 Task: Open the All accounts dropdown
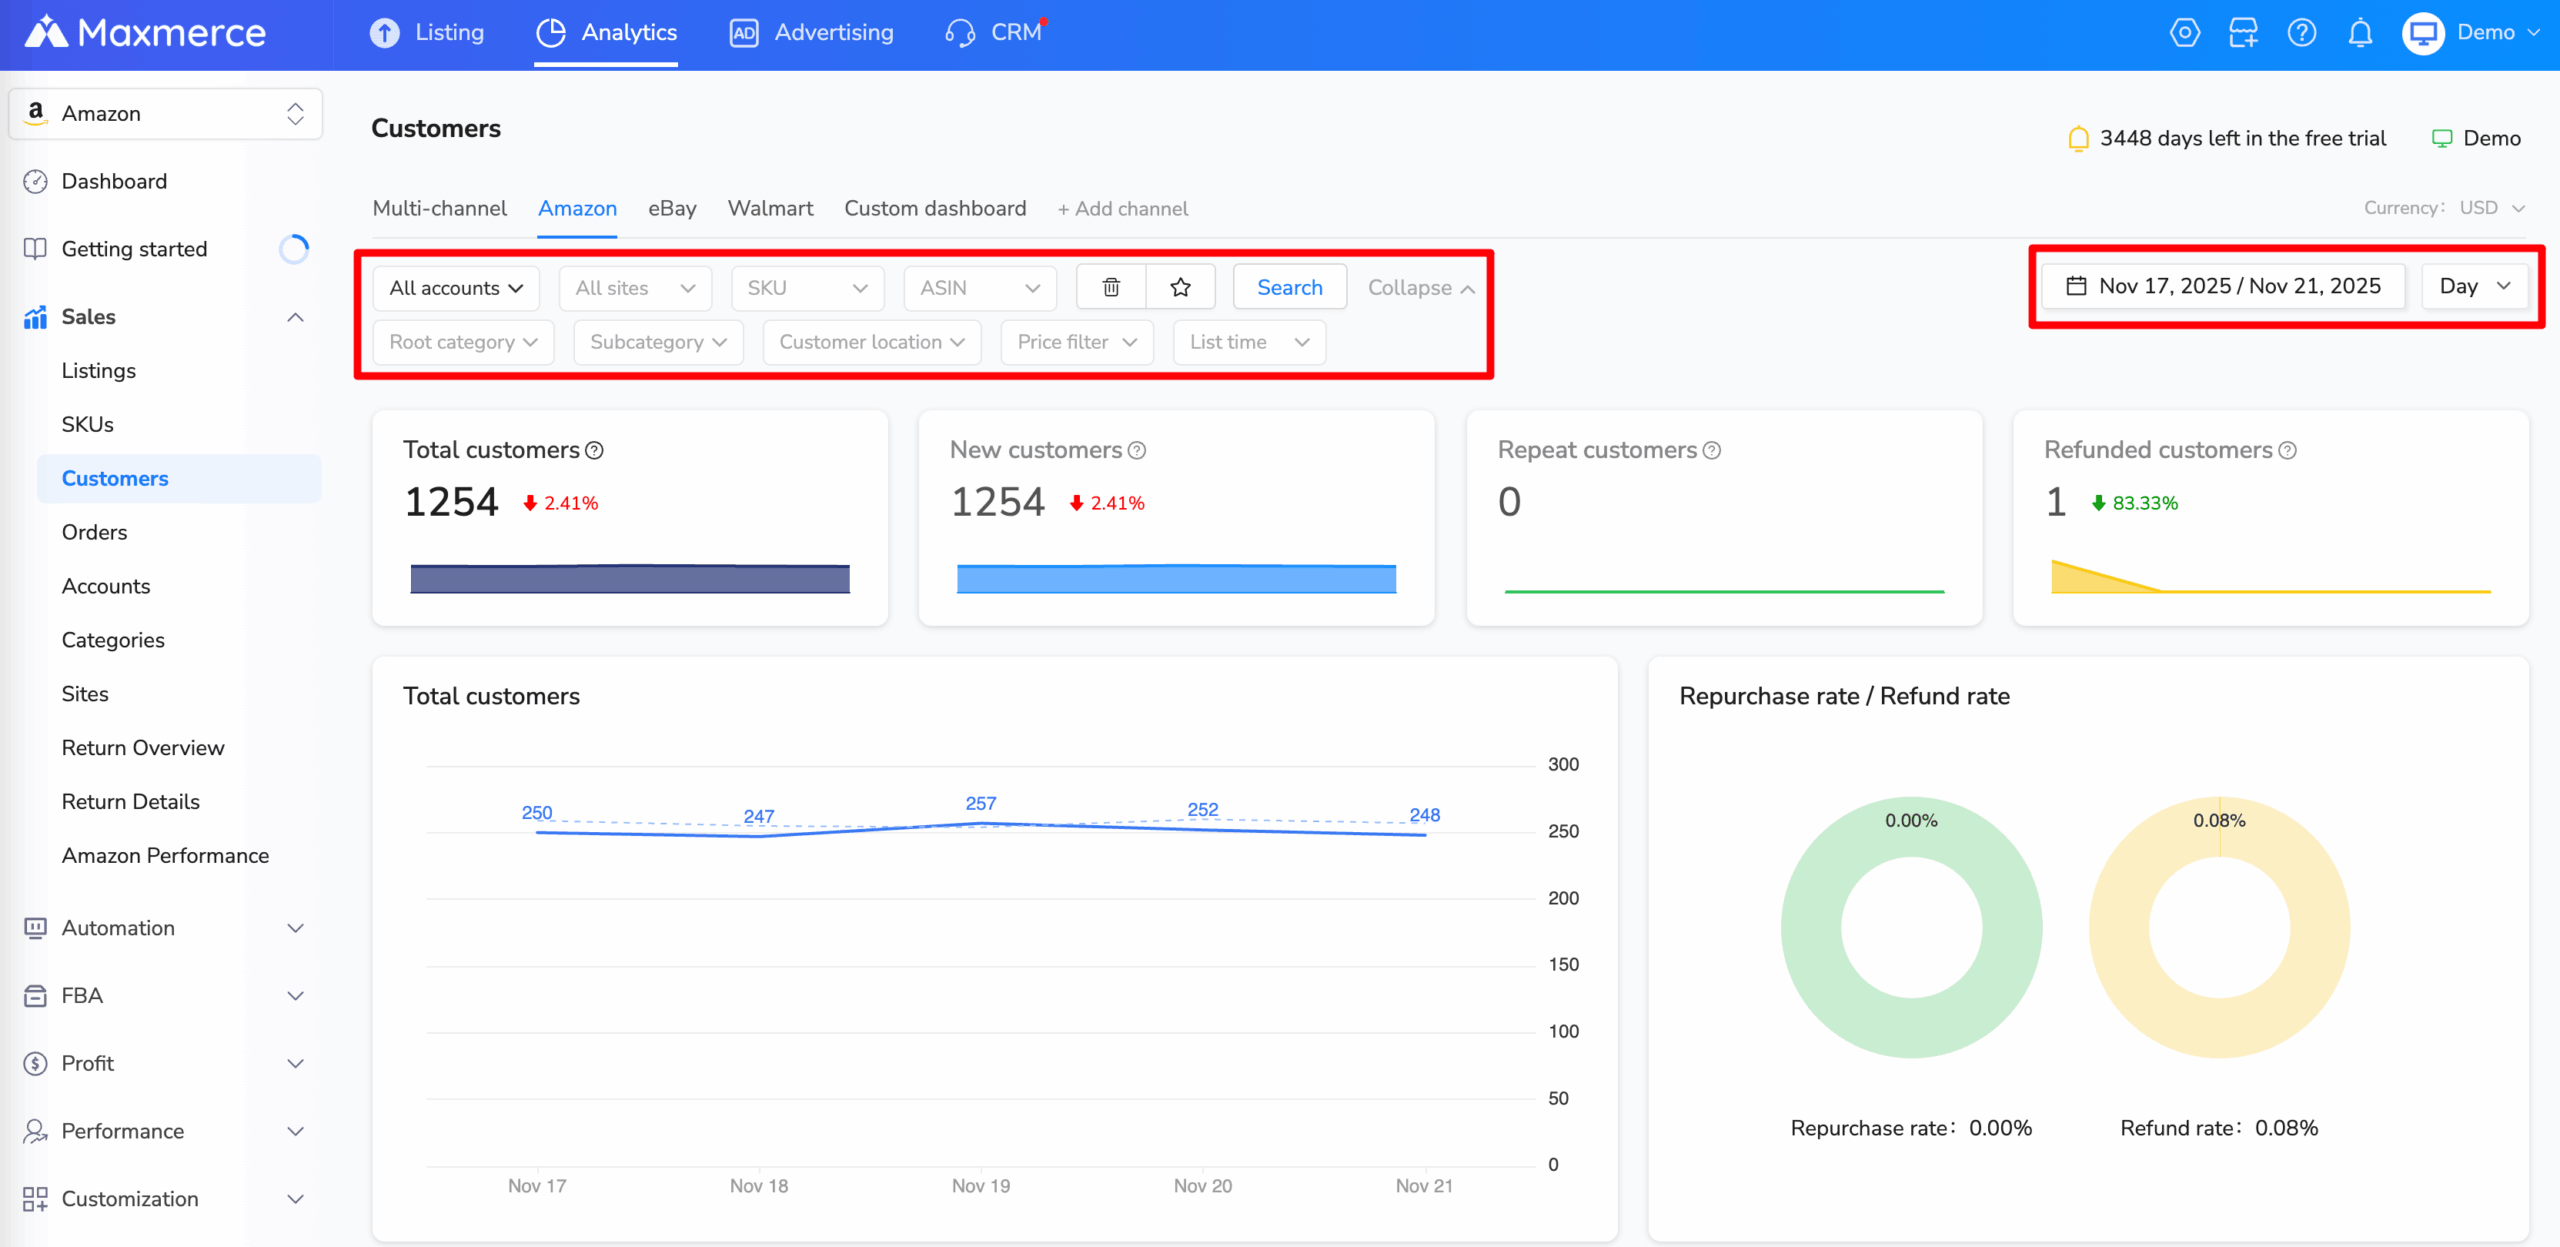click(456, 288)
